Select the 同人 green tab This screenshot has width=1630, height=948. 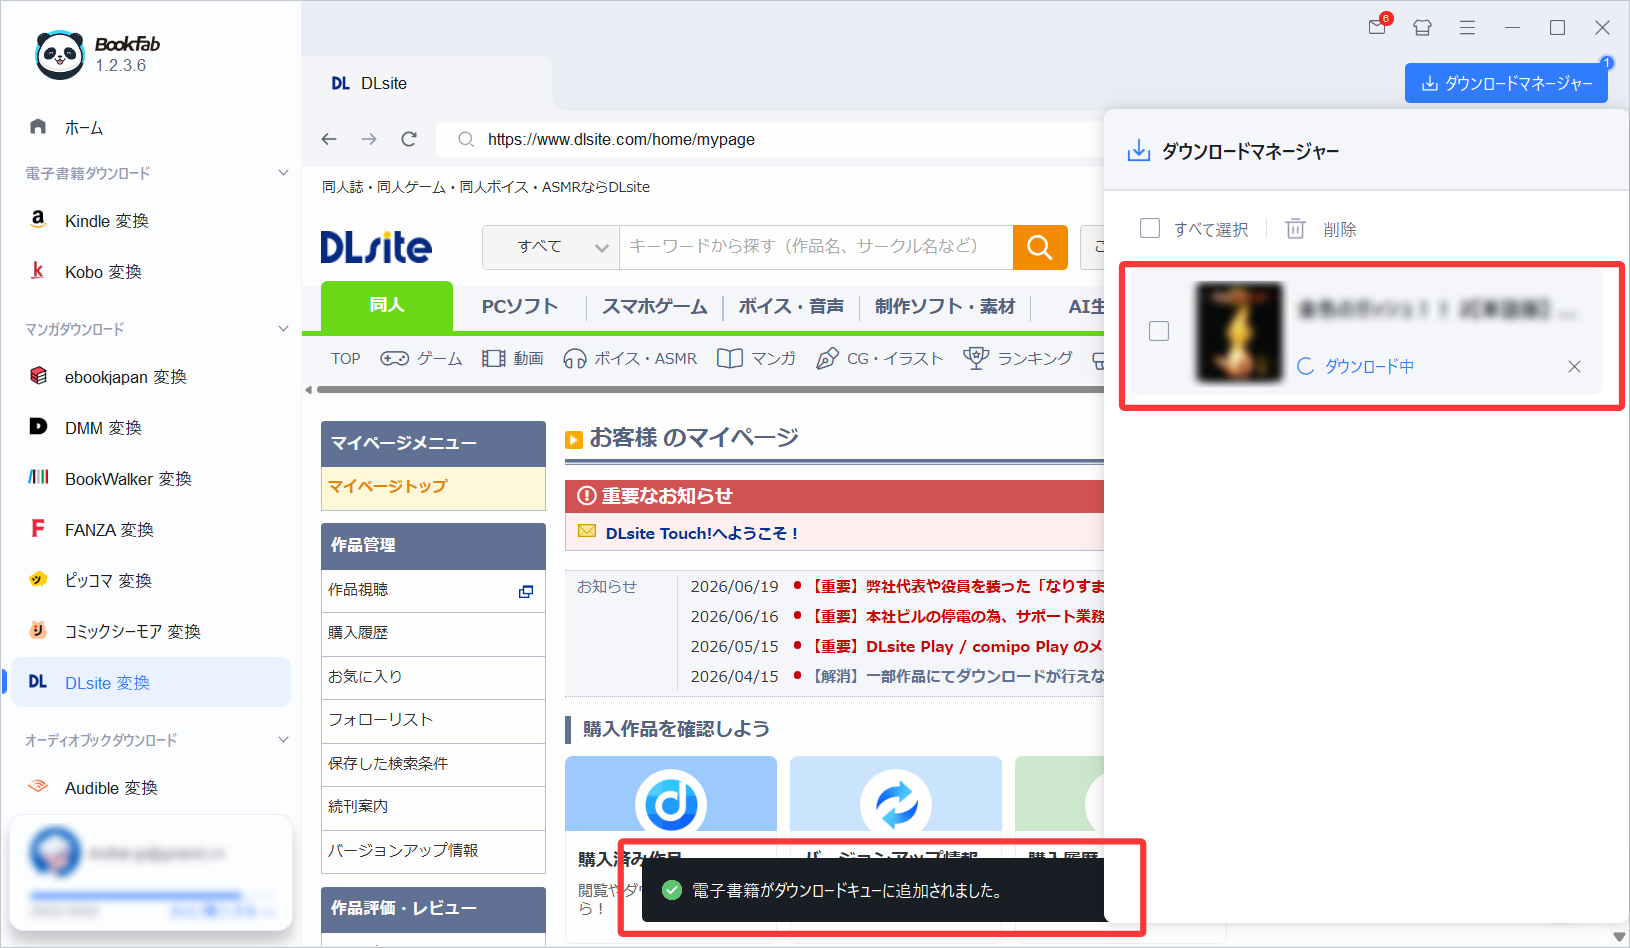tap(387, 306)
